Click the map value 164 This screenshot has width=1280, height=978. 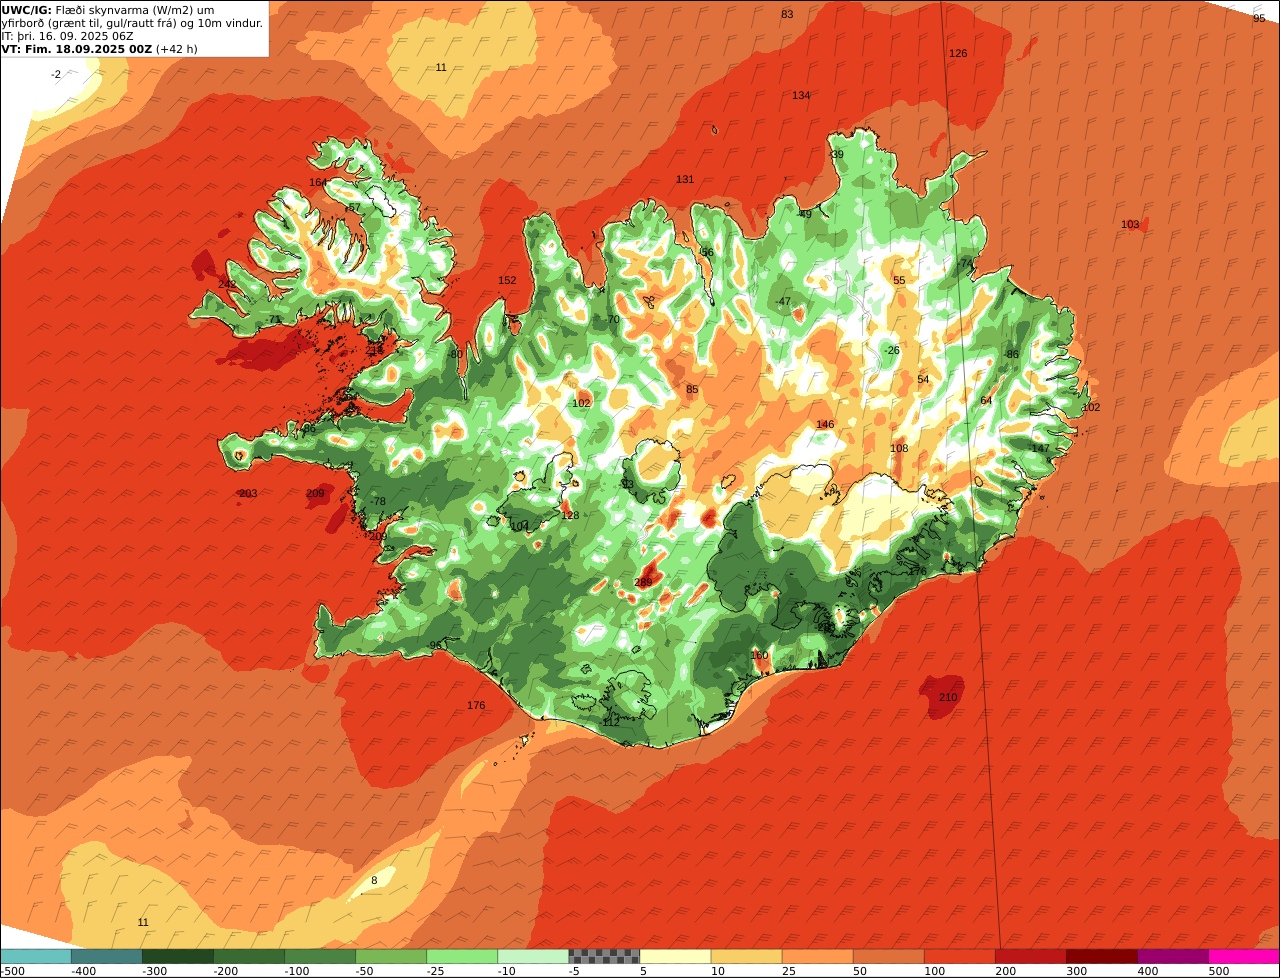(x=318, y=182)
